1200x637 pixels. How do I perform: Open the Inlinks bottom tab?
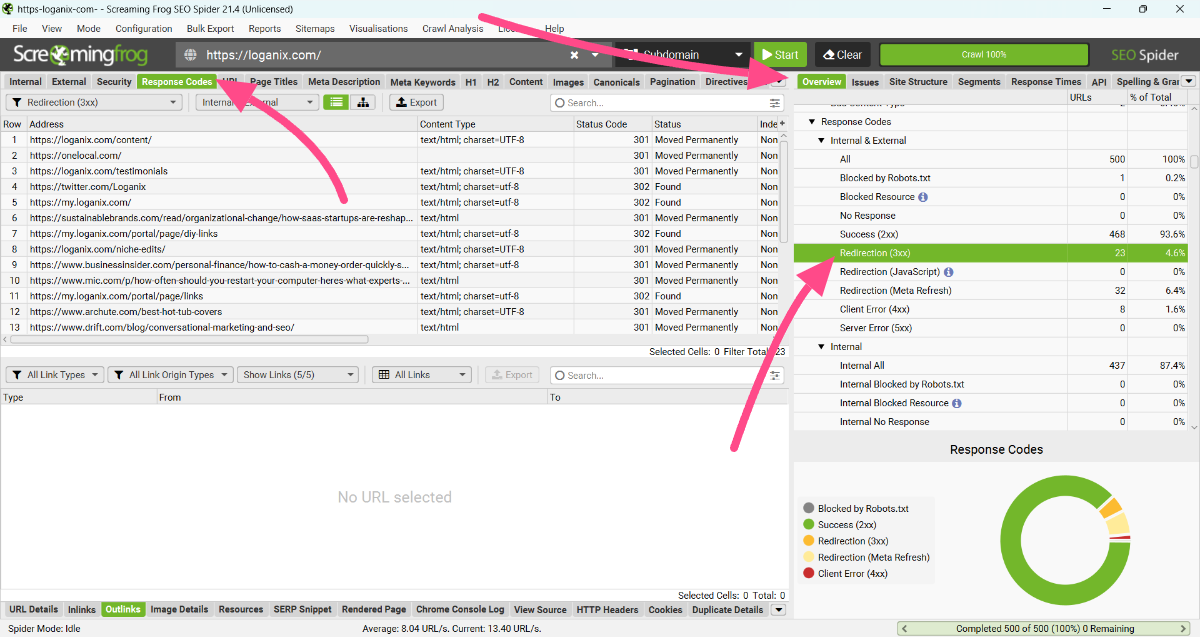[x=81, y=610]
